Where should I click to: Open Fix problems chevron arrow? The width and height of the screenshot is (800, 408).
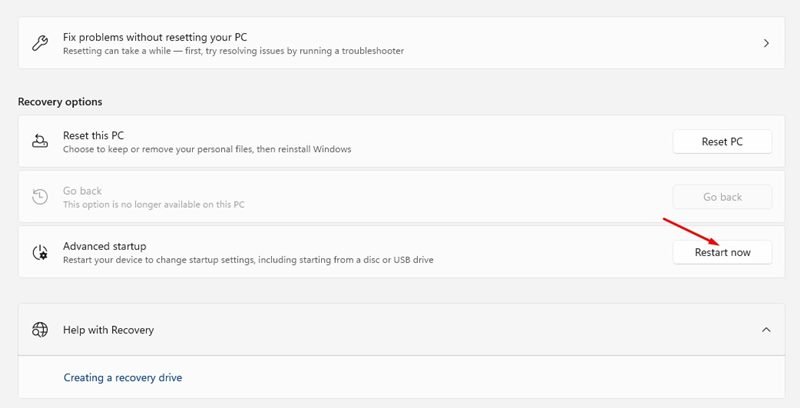pyautogui.click(x=766, y=43)
